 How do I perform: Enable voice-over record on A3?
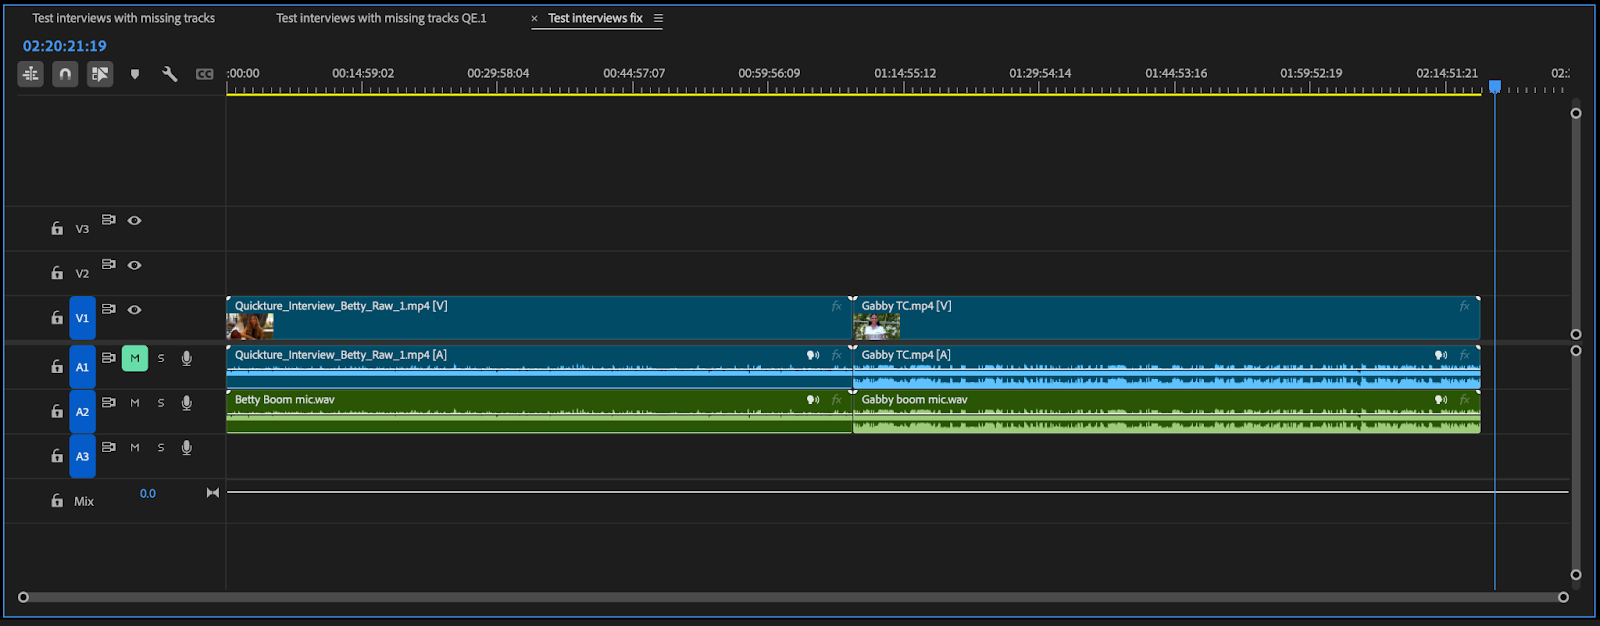[187, 448]
